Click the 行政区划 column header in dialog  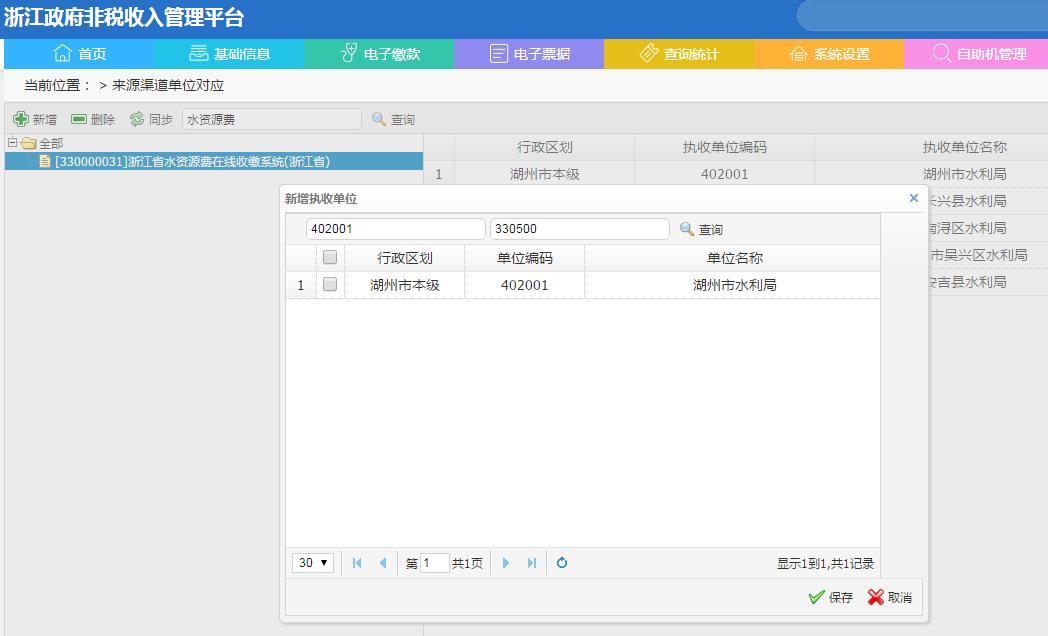point(404,258)
